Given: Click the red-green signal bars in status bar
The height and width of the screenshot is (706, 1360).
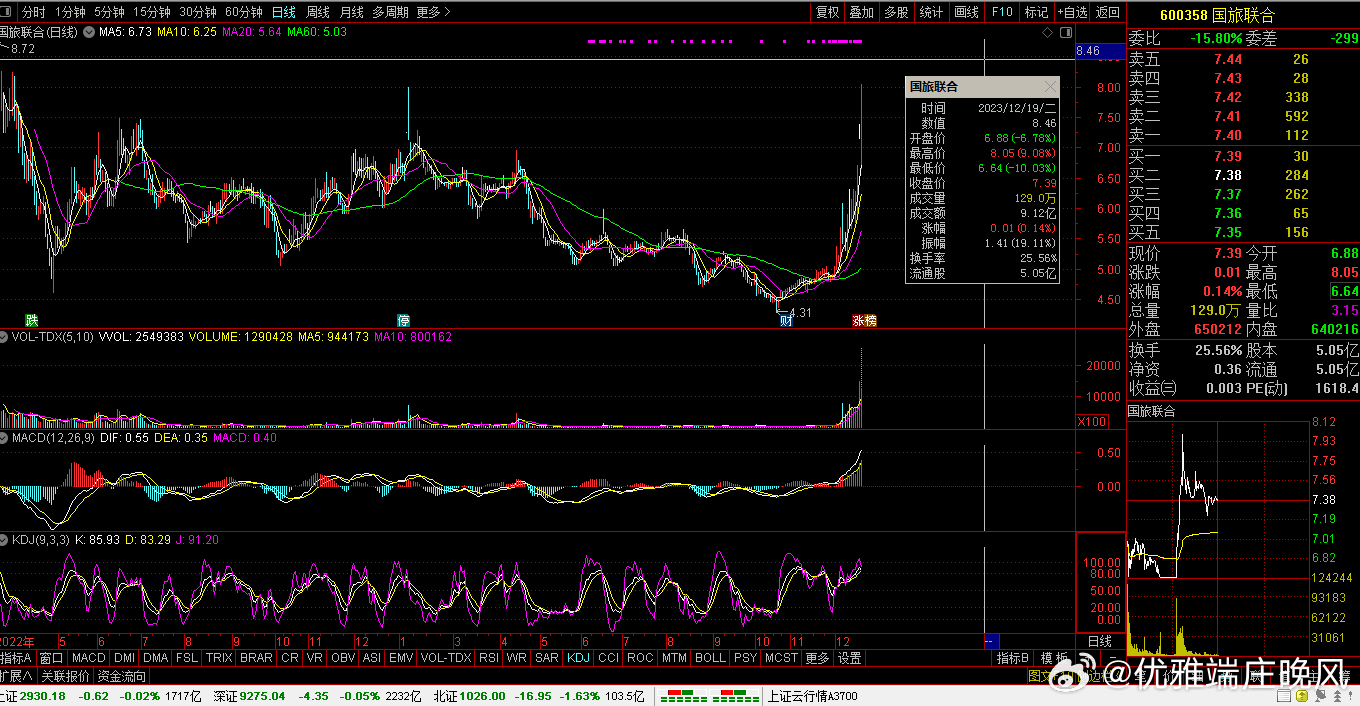Looking at the screenshot, I should click(711, 695).
